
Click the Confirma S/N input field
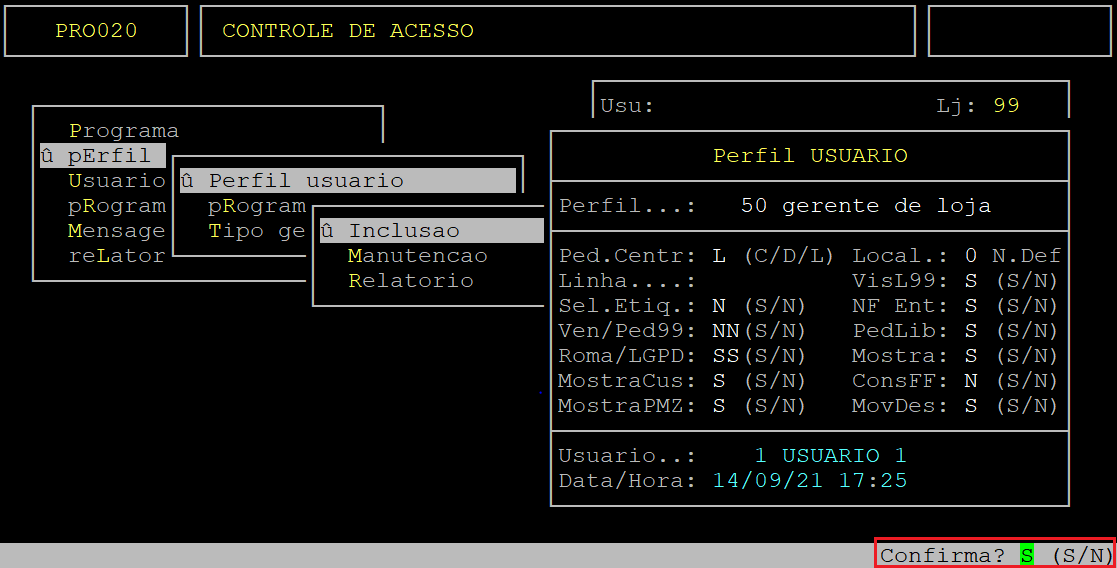coord(1026,555)
